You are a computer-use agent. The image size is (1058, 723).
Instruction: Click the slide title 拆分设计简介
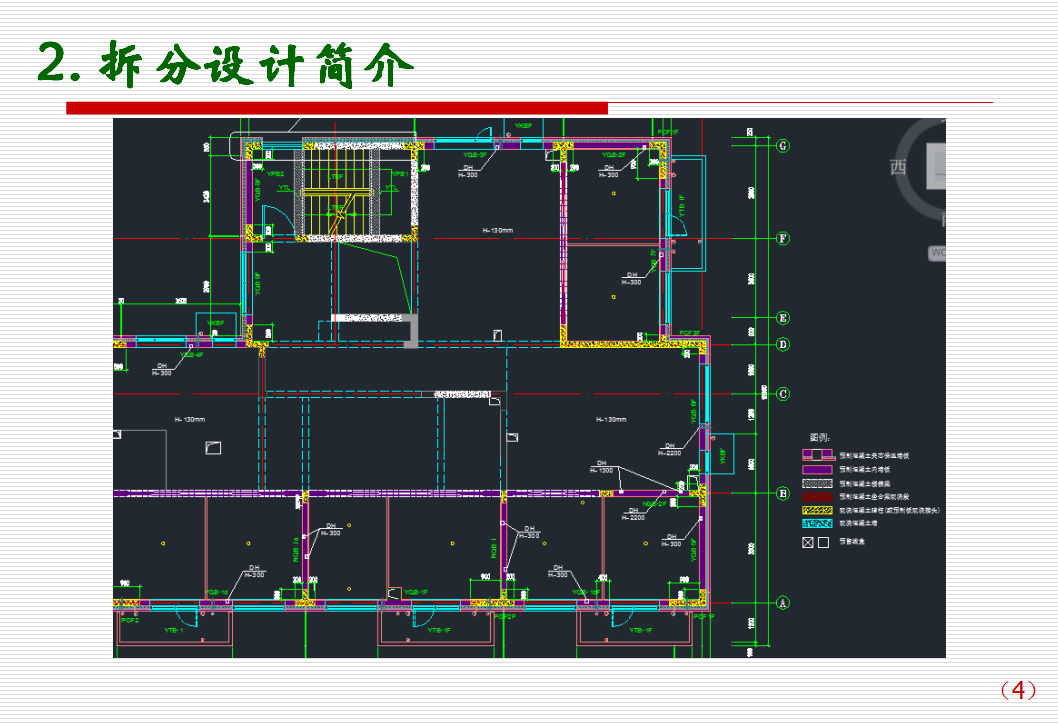[256, 65]
